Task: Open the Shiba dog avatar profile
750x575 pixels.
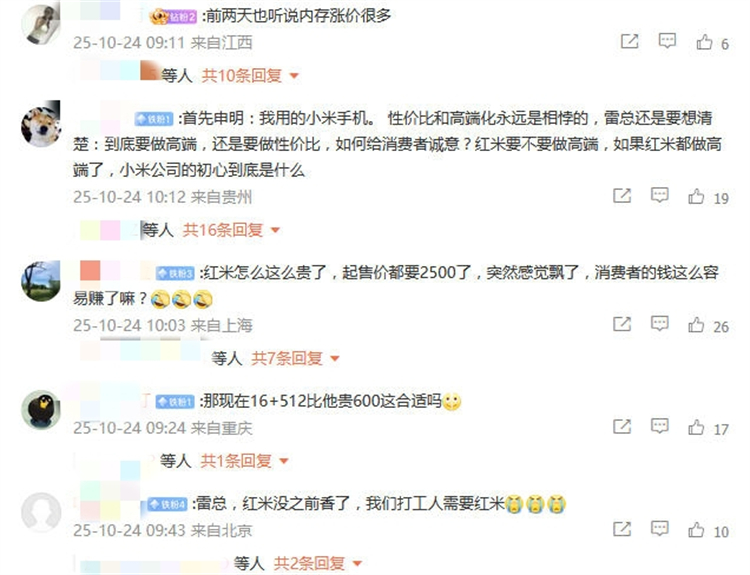Action: (x=41, y=124)
